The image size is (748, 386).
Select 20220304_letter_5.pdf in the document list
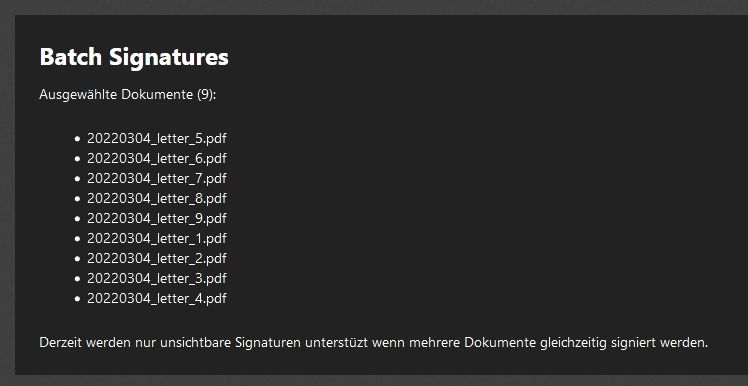point(156,139)
